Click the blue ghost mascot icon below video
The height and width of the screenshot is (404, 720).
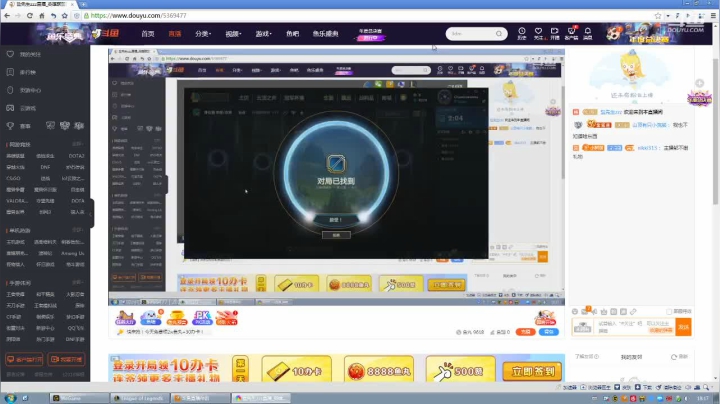(151, 318)
